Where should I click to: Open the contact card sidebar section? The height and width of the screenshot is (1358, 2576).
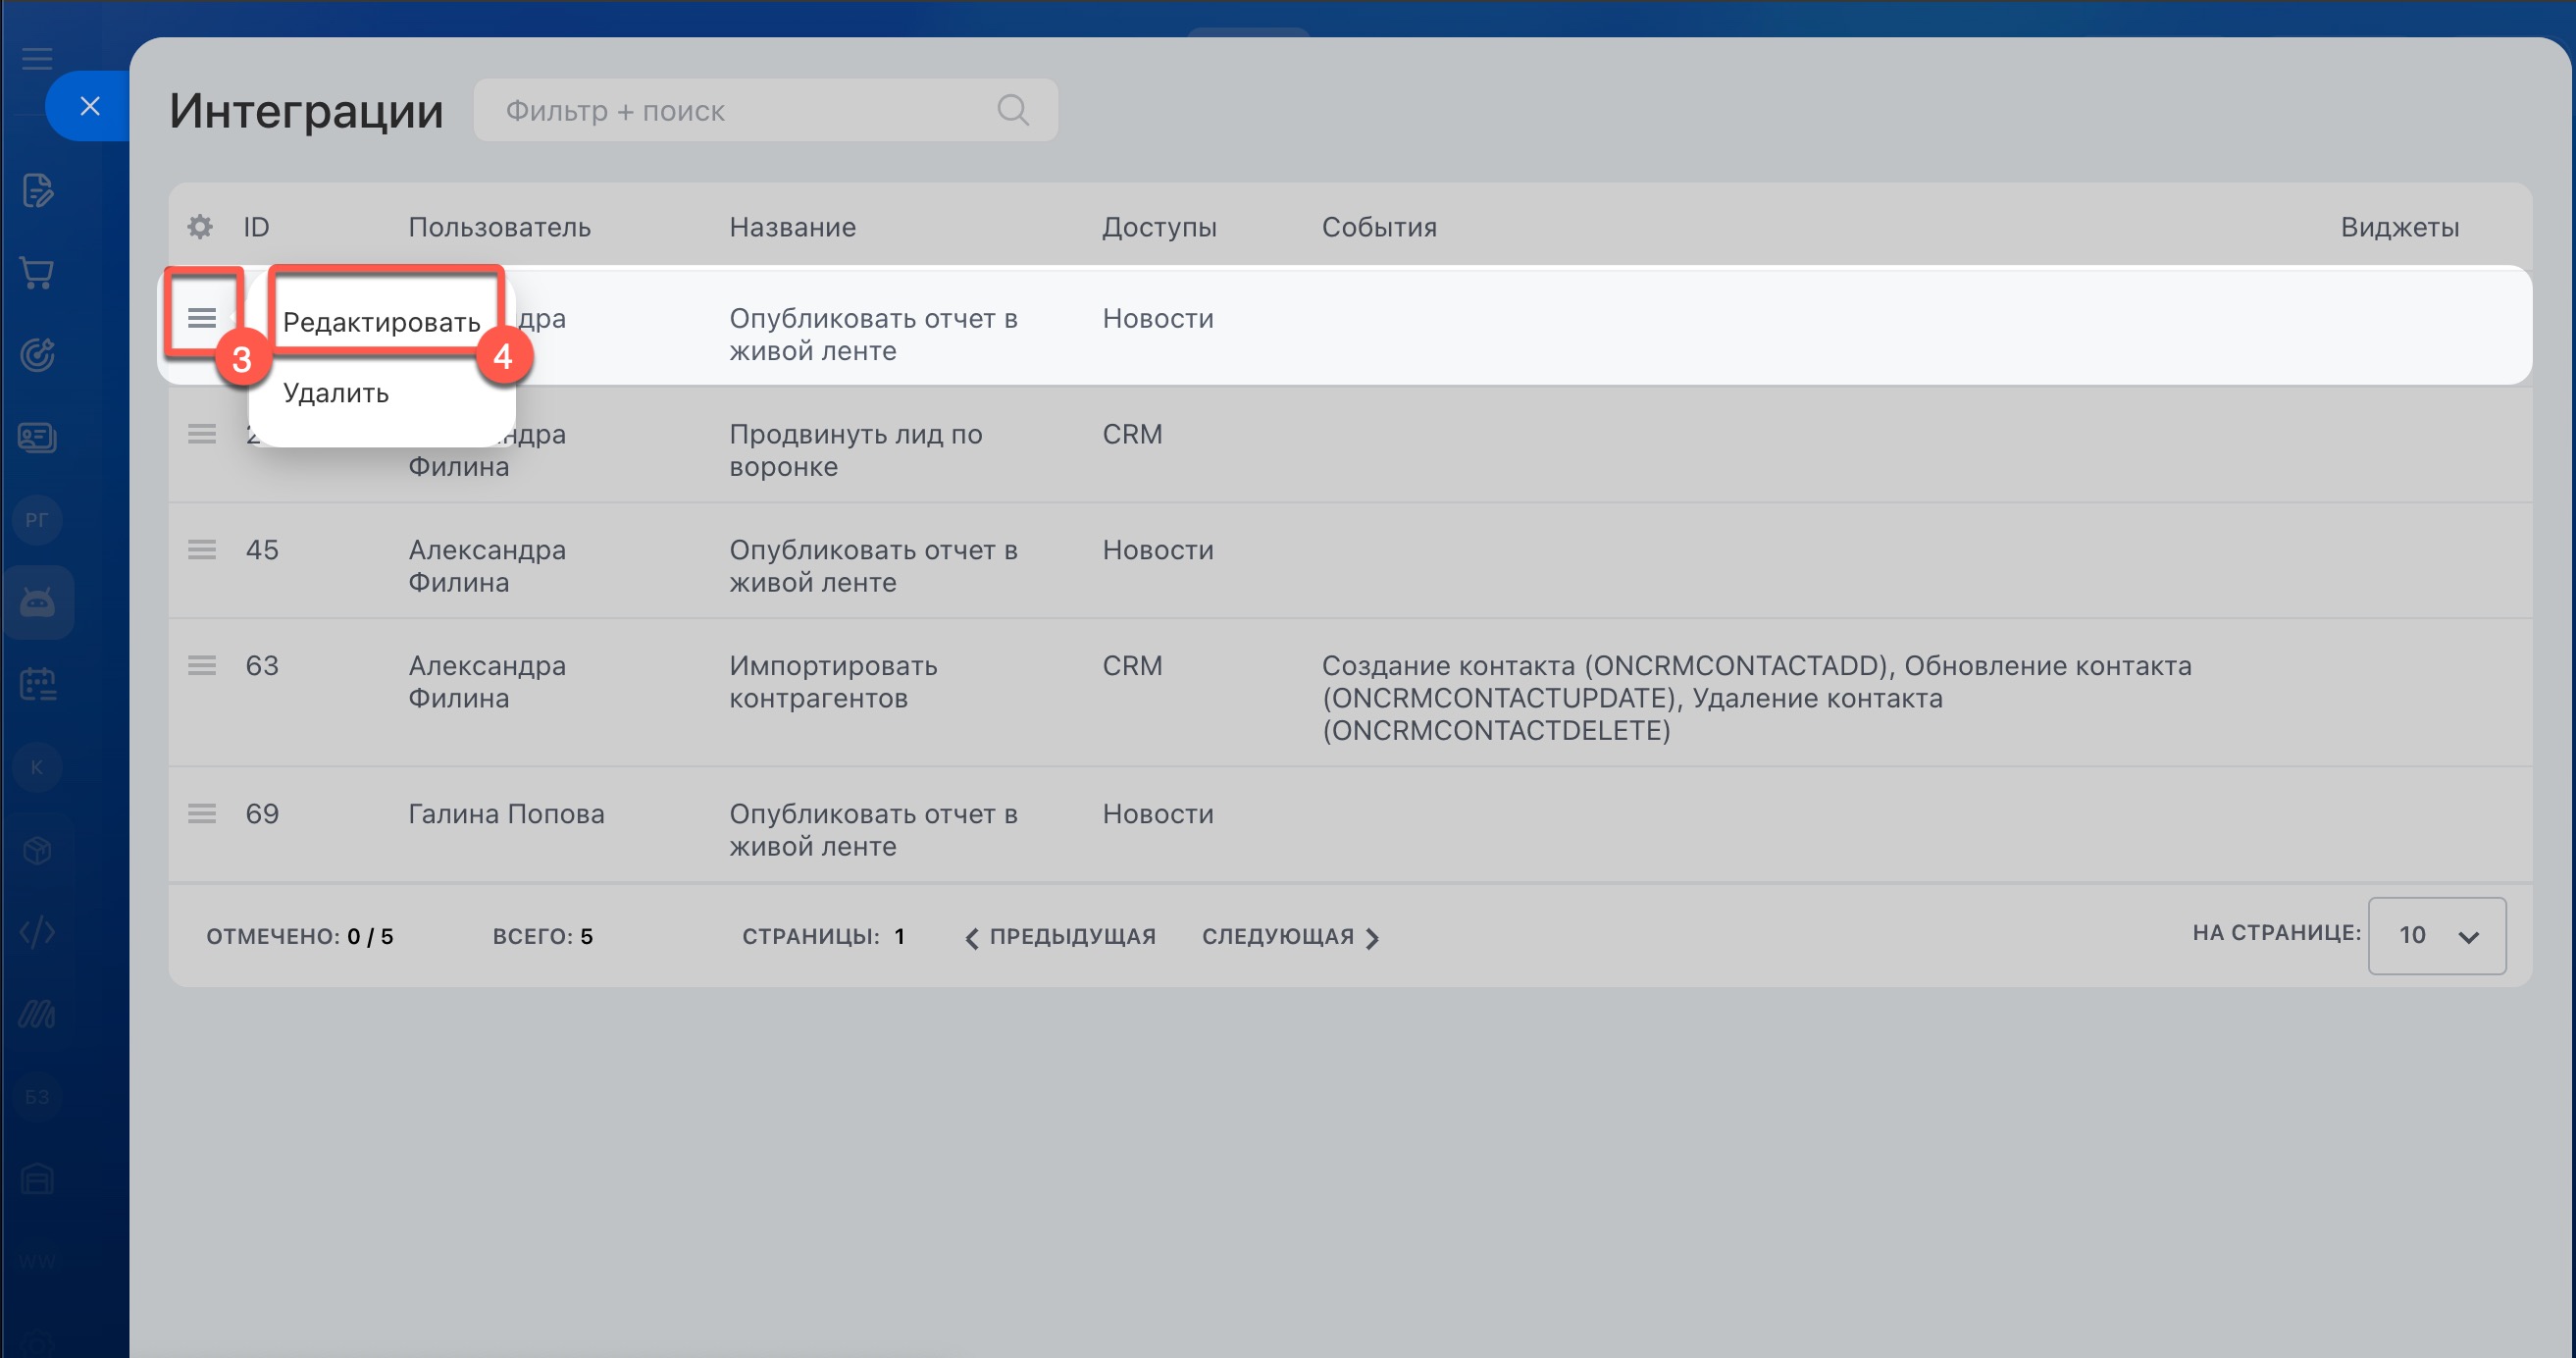[x=37, y=437]
